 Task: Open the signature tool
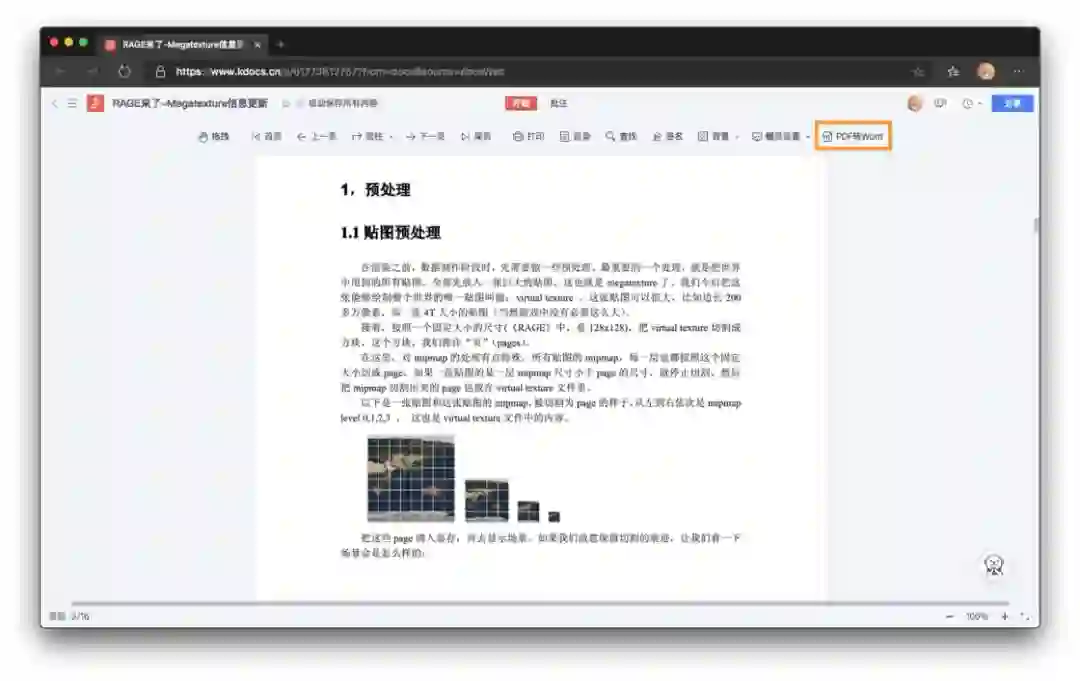tap(667, 136)
